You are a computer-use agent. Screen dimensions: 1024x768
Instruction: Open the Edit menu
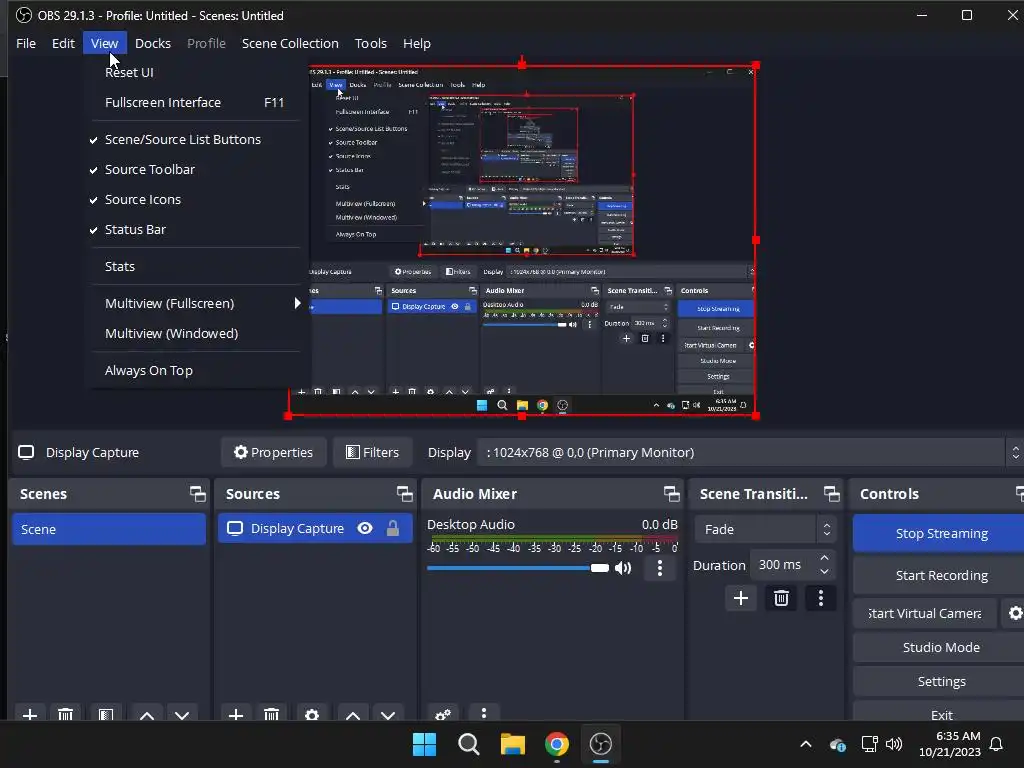pos(63,43)
